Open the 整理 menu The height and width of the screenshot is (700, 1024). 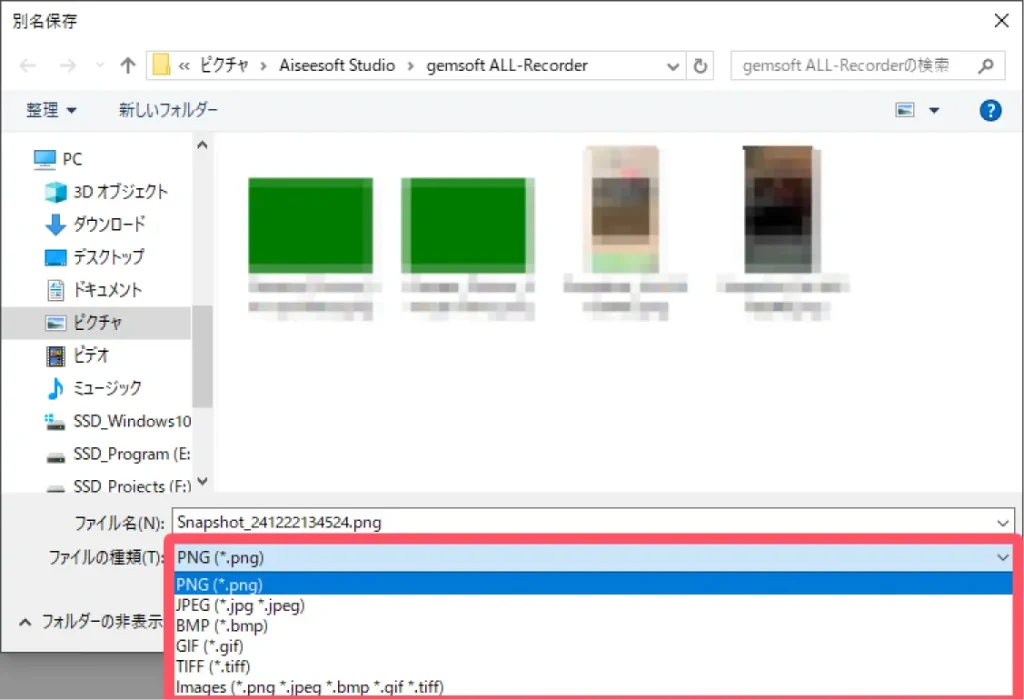pyautogui.click(x=52, y=110)
